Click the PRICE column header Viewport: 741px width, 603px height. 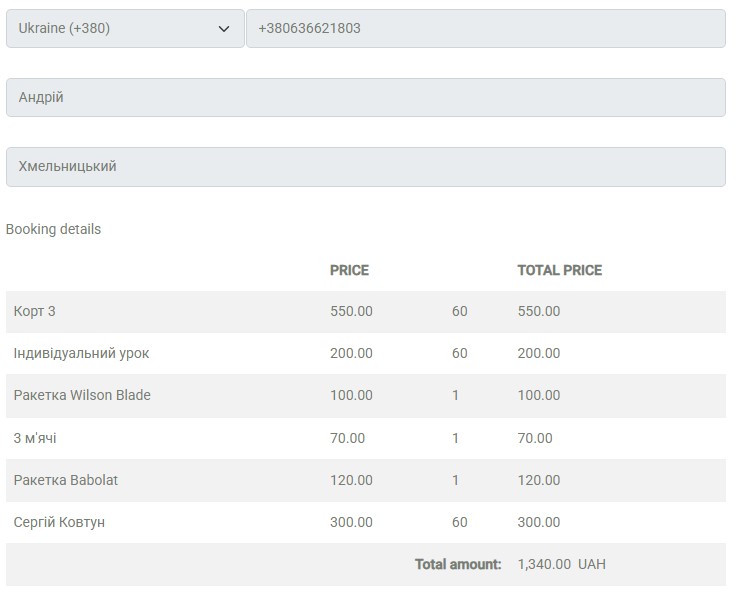[x=349, y=270]
